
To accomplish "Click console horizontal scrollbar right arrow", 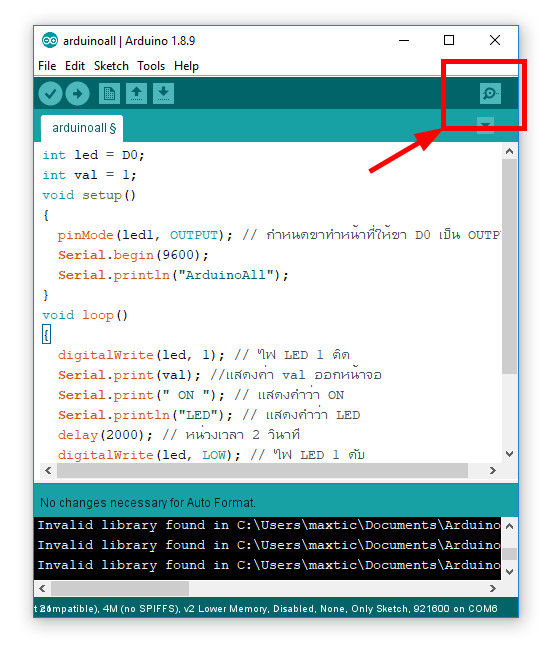I will [x=493, y=588].
